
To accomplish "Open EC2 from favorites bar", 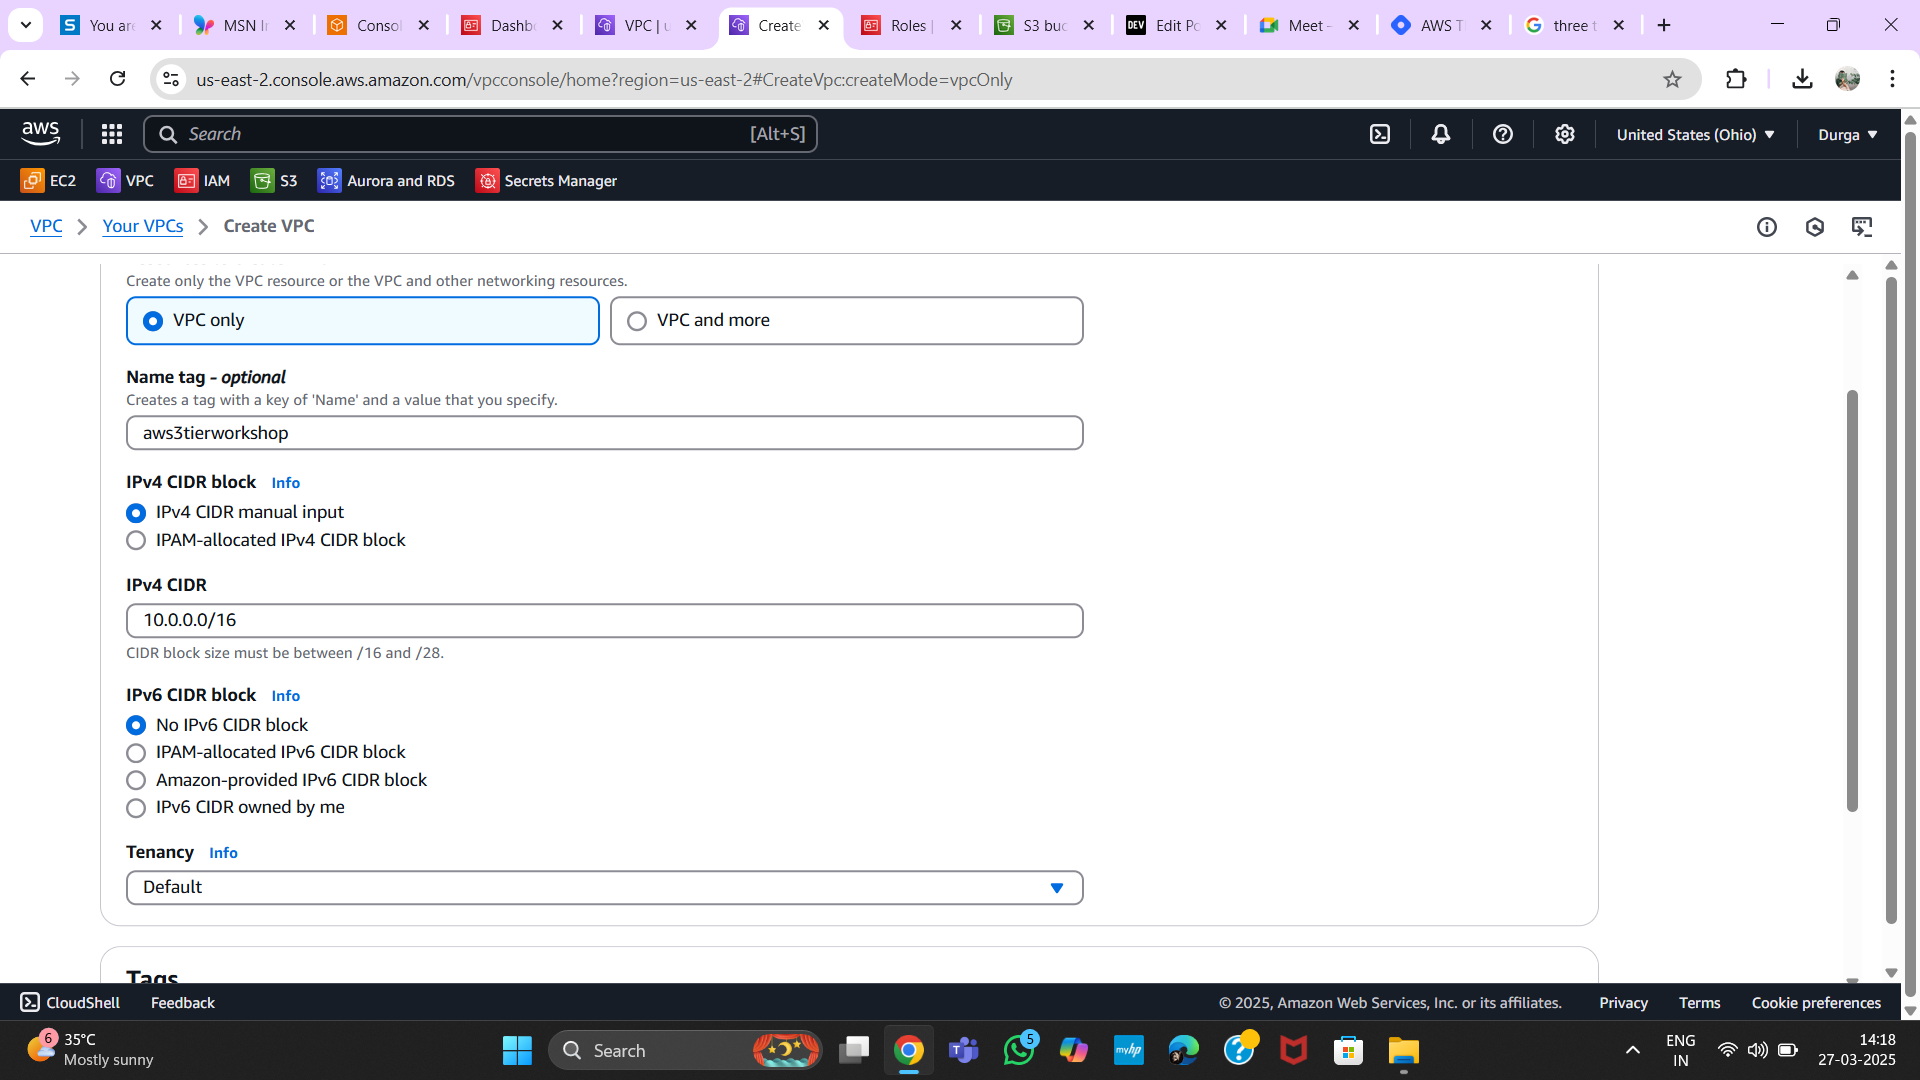I will [48, 181].
